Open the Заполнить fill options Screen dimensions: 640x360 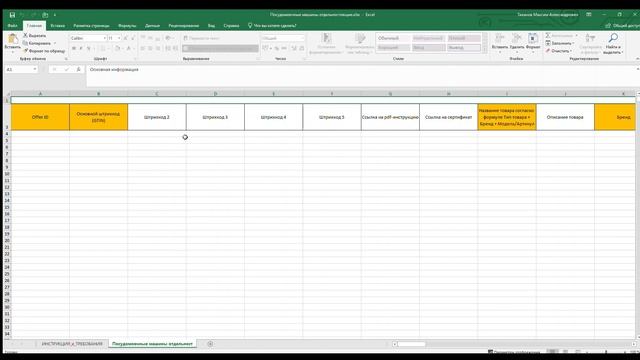coord(560,43)
